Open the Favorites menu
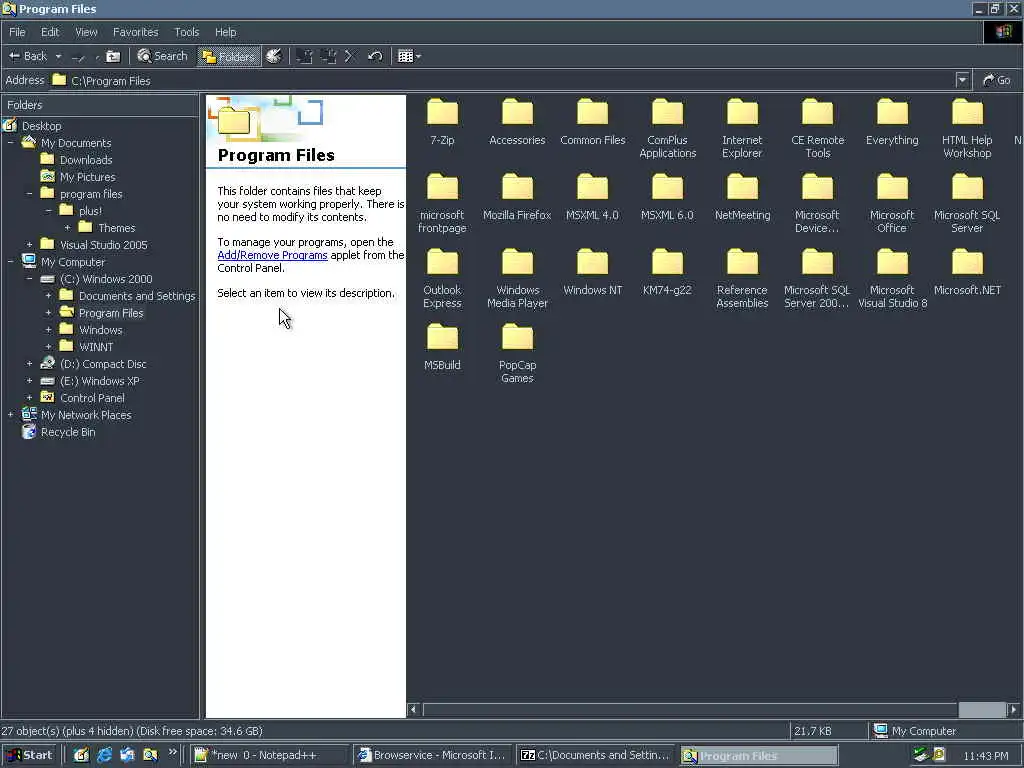Image resolution: width=1024 pixels, height=768 pixels. (135, 32)
